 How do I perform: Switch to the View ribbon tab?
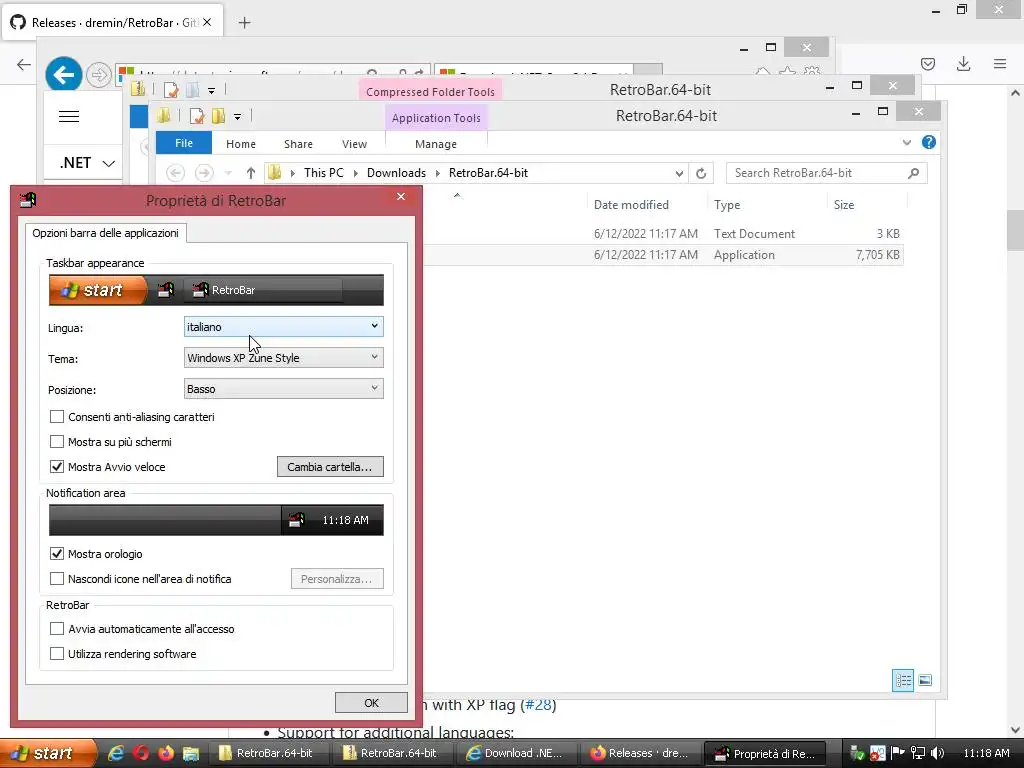pyautogui.click(x=355, y=144)
